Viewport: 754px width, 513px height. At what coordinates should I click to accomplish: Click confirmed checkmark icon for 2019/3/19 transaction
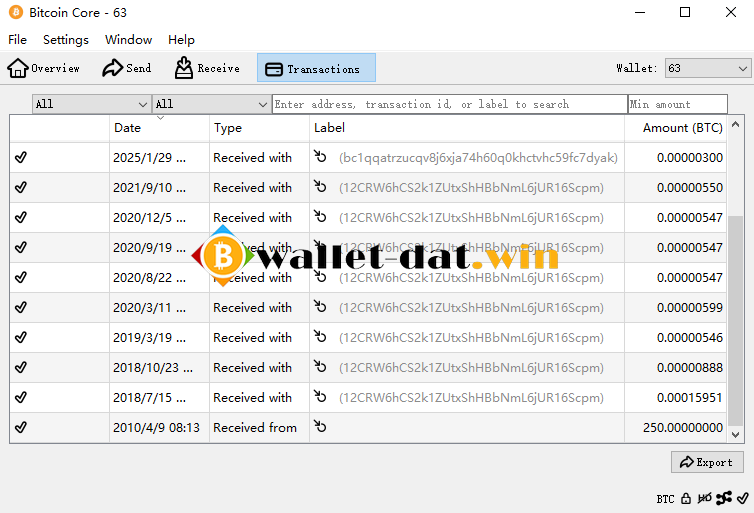point(21,337)
